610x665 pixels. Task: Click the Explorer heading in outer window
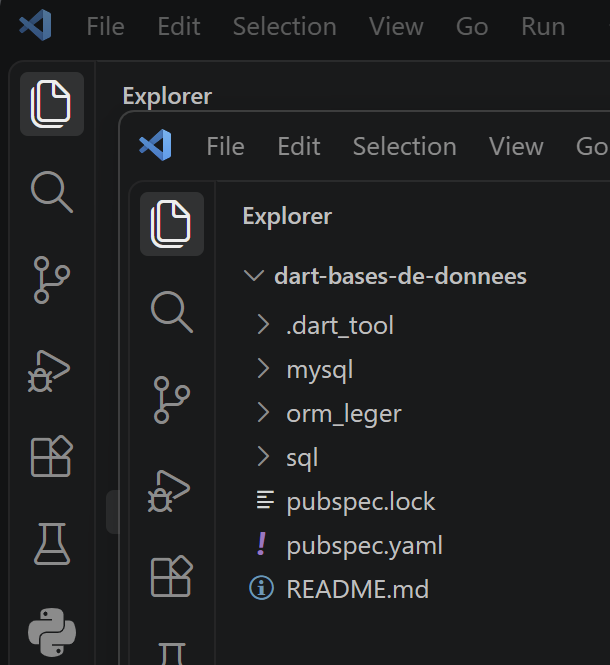tap(167, 96)
